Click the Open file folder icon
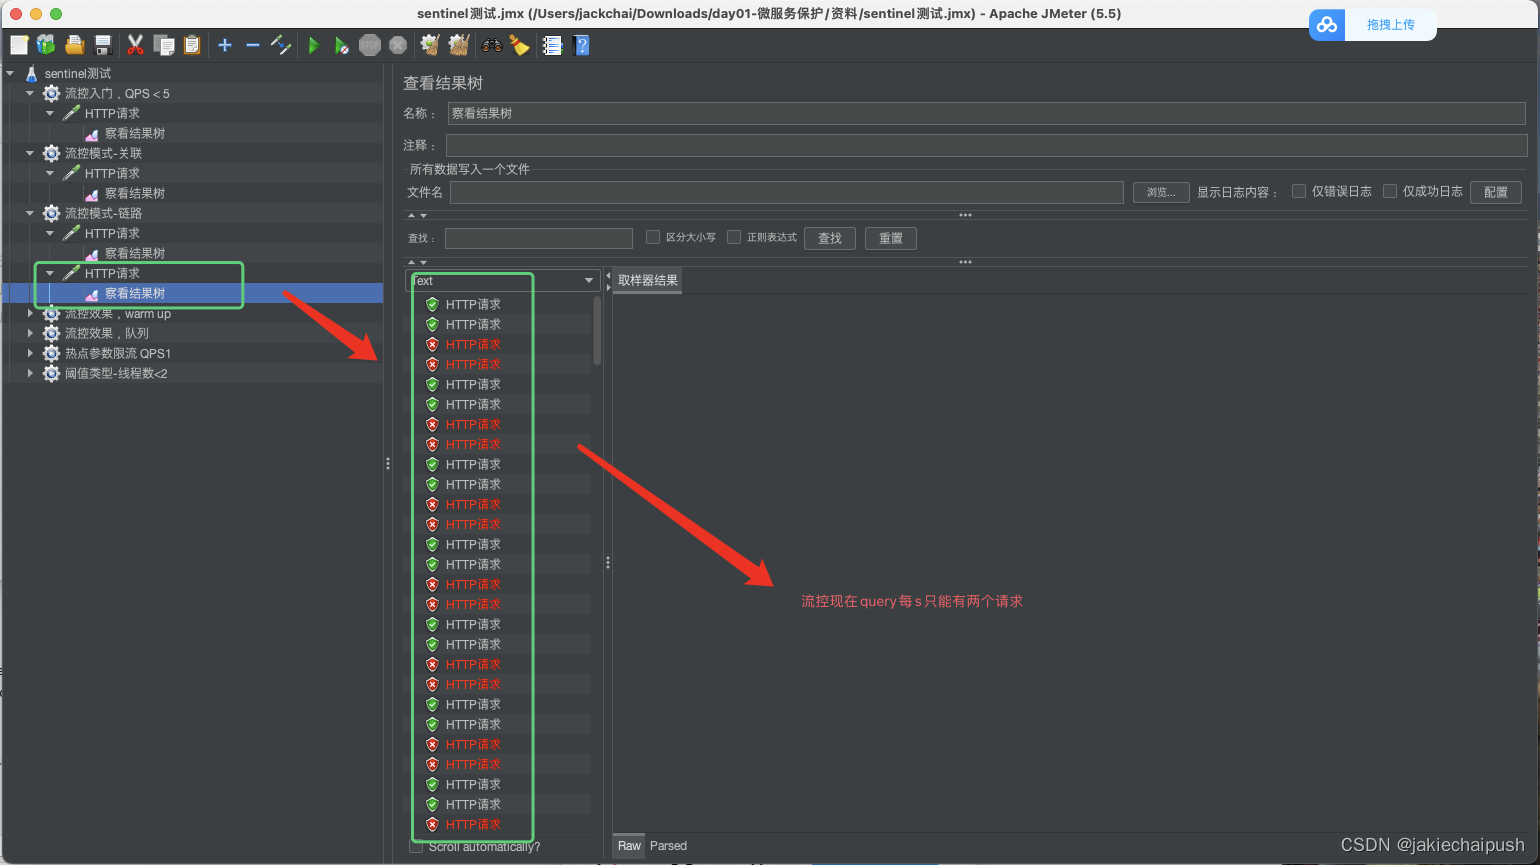The height and width of the screenshot is (865, 1540). [74, 45]
